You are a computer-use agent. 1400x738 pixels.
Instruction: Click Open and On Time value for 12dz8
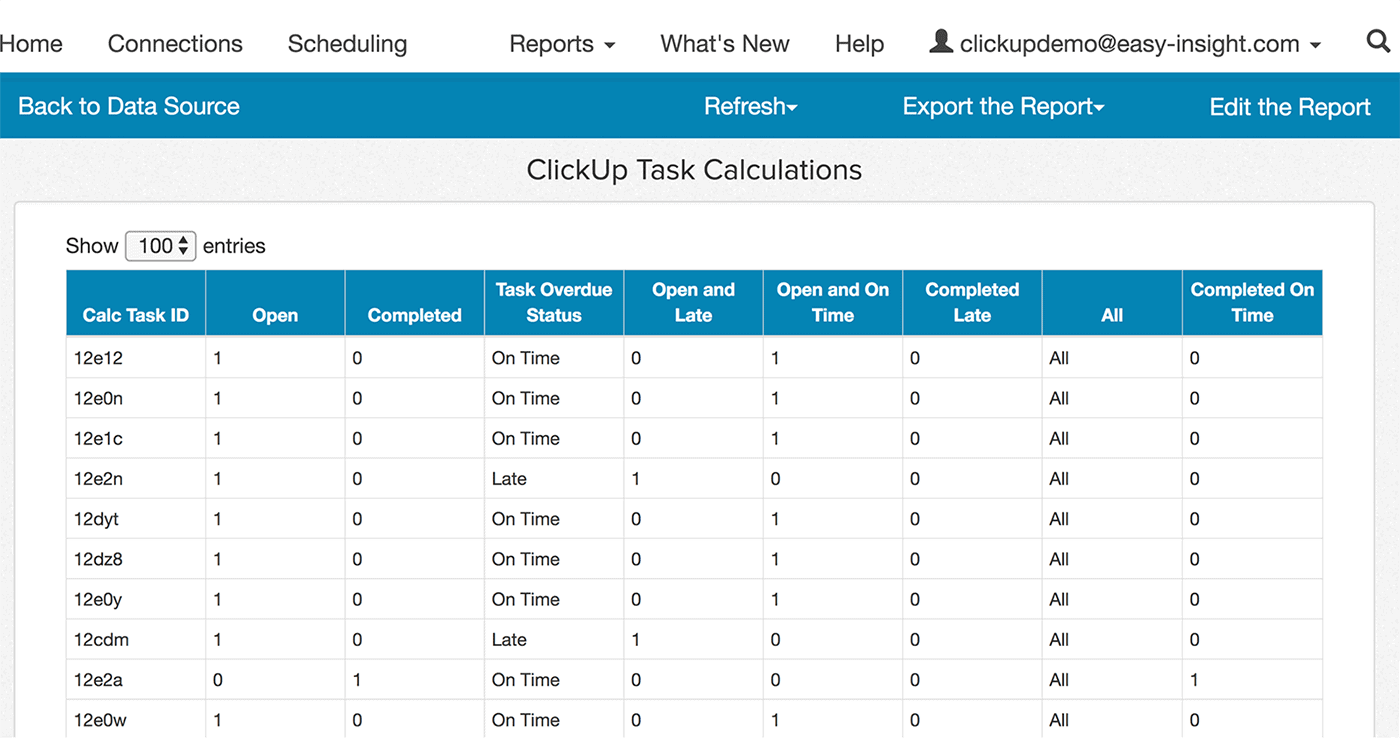pos(775,559)
